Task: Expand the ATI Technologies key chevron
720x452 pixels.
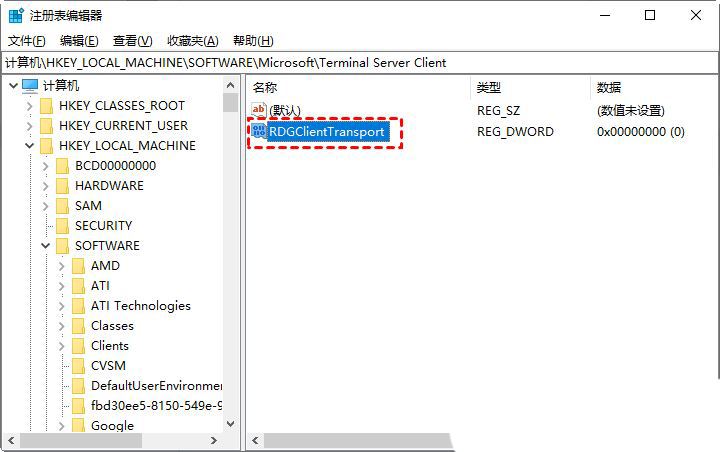Action: (x=62, y=306)
